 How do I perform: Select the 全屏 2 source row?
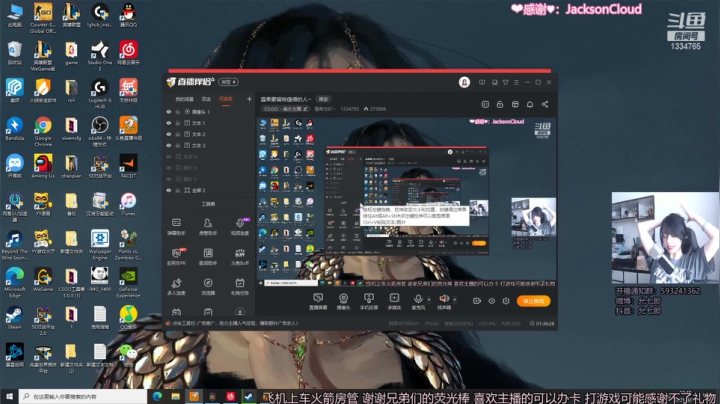click(209, 190)
